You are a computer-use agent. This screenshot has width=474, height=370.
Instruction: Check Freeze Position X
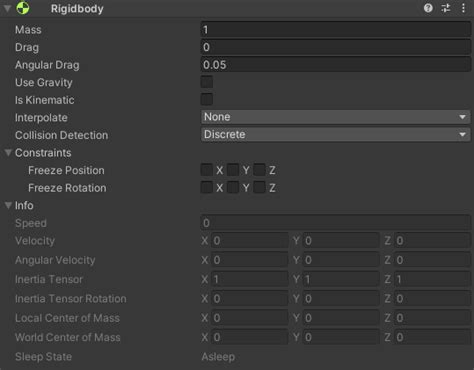click(207, 170)
